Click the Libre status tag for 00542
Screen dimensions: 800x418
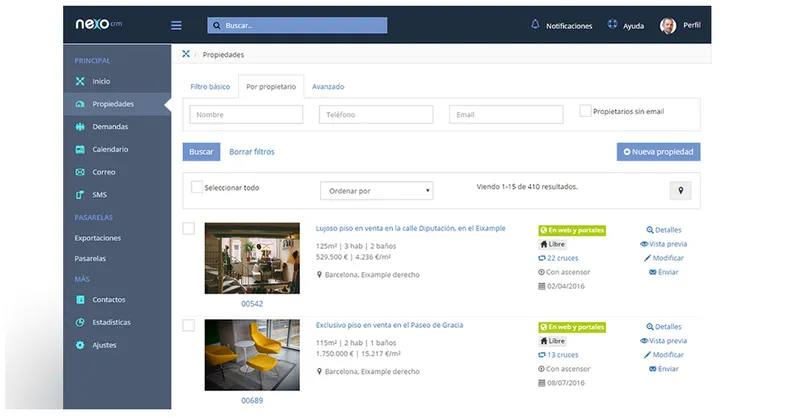point(553,244)
